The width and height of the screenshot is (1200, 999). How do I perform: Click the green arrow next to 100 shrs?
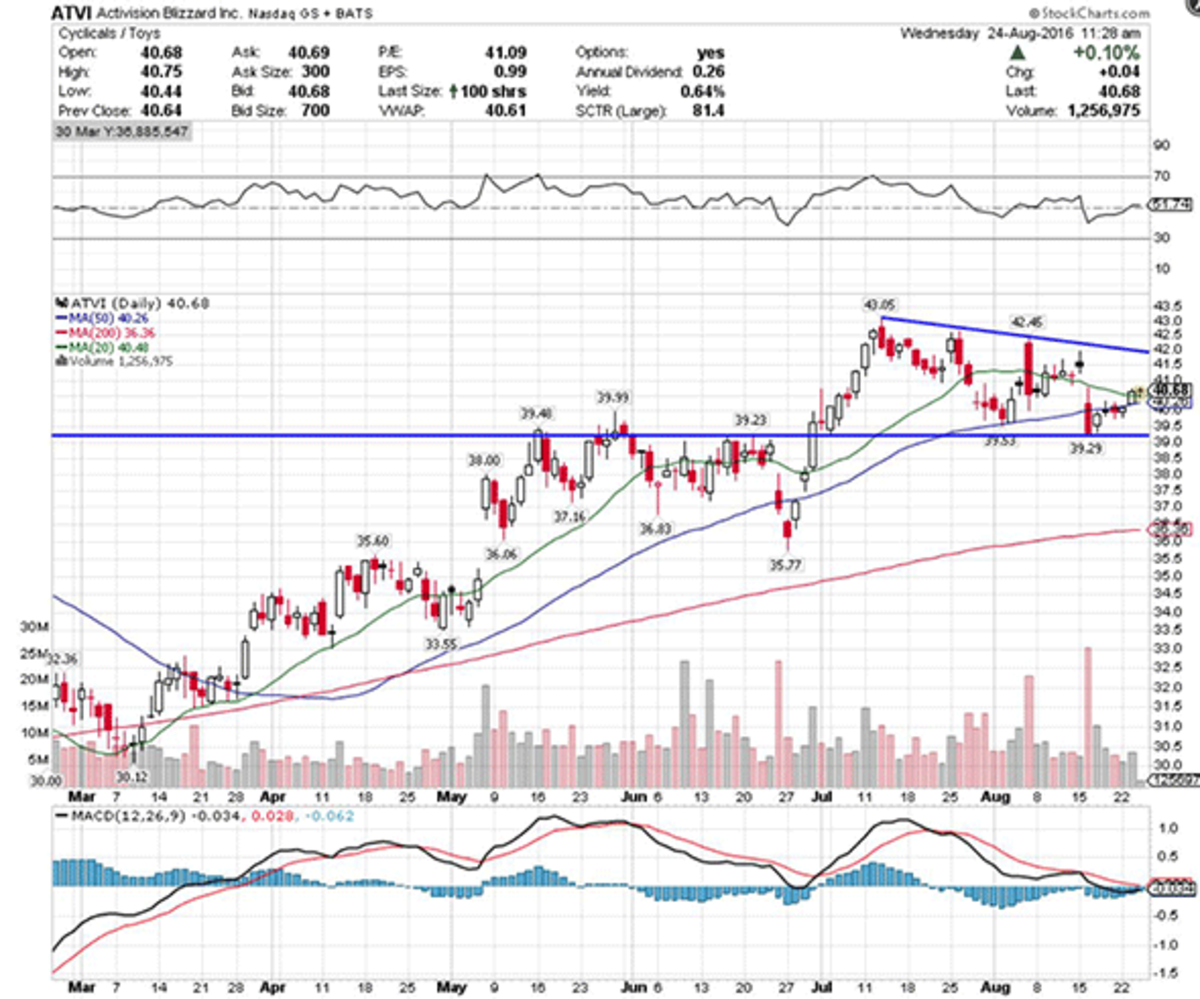point(453,91)
